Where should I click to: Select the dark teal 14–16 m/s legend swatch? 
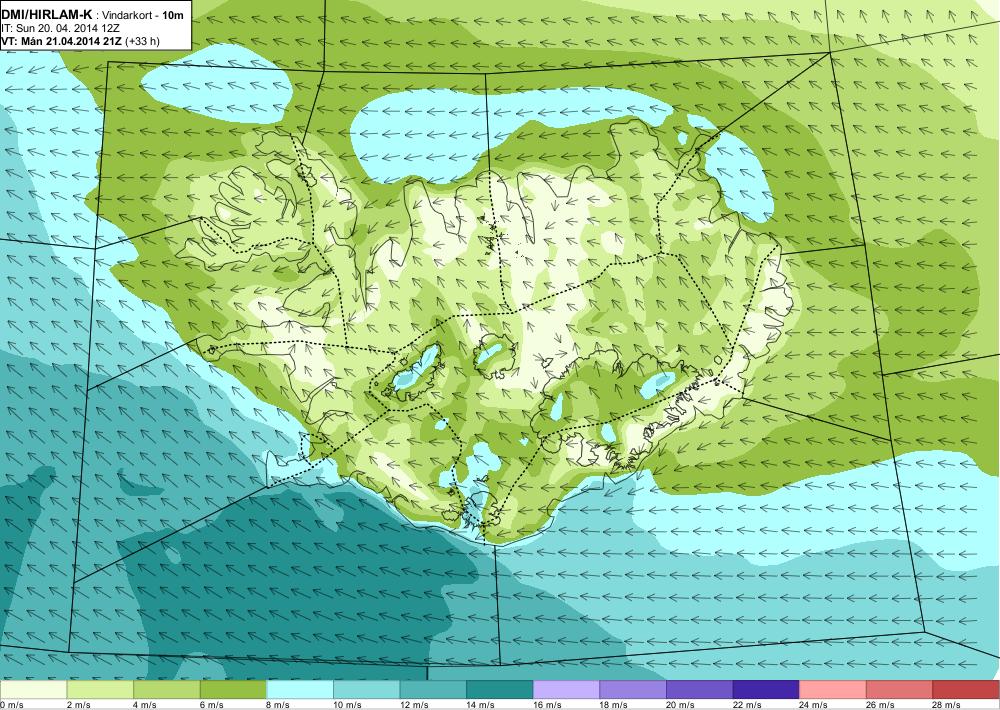[x=499, y=690]
